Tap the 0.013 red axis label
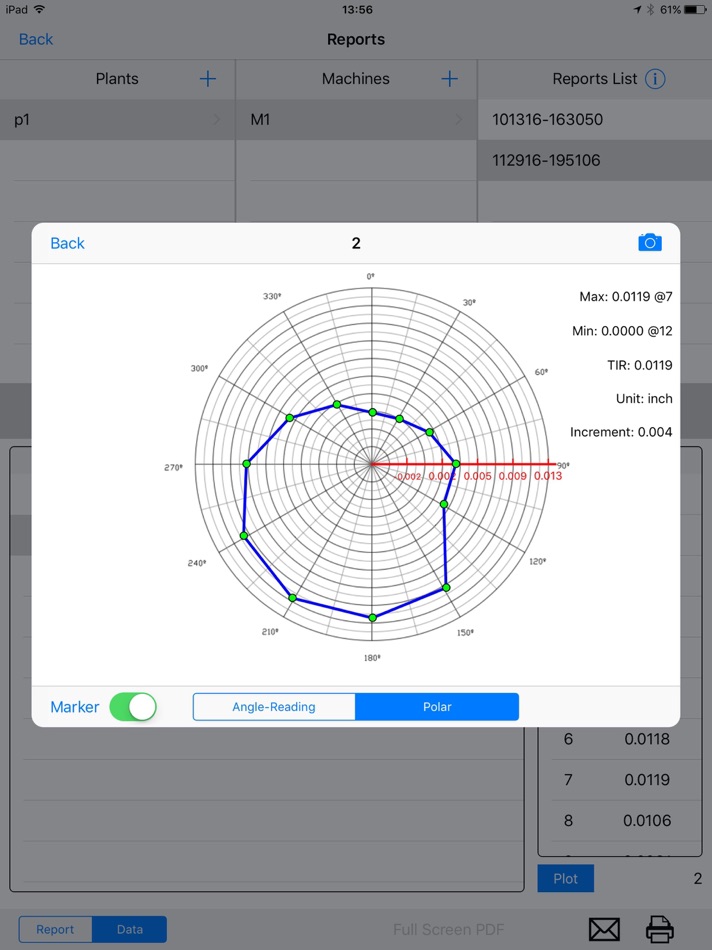 tap(548, 476)
